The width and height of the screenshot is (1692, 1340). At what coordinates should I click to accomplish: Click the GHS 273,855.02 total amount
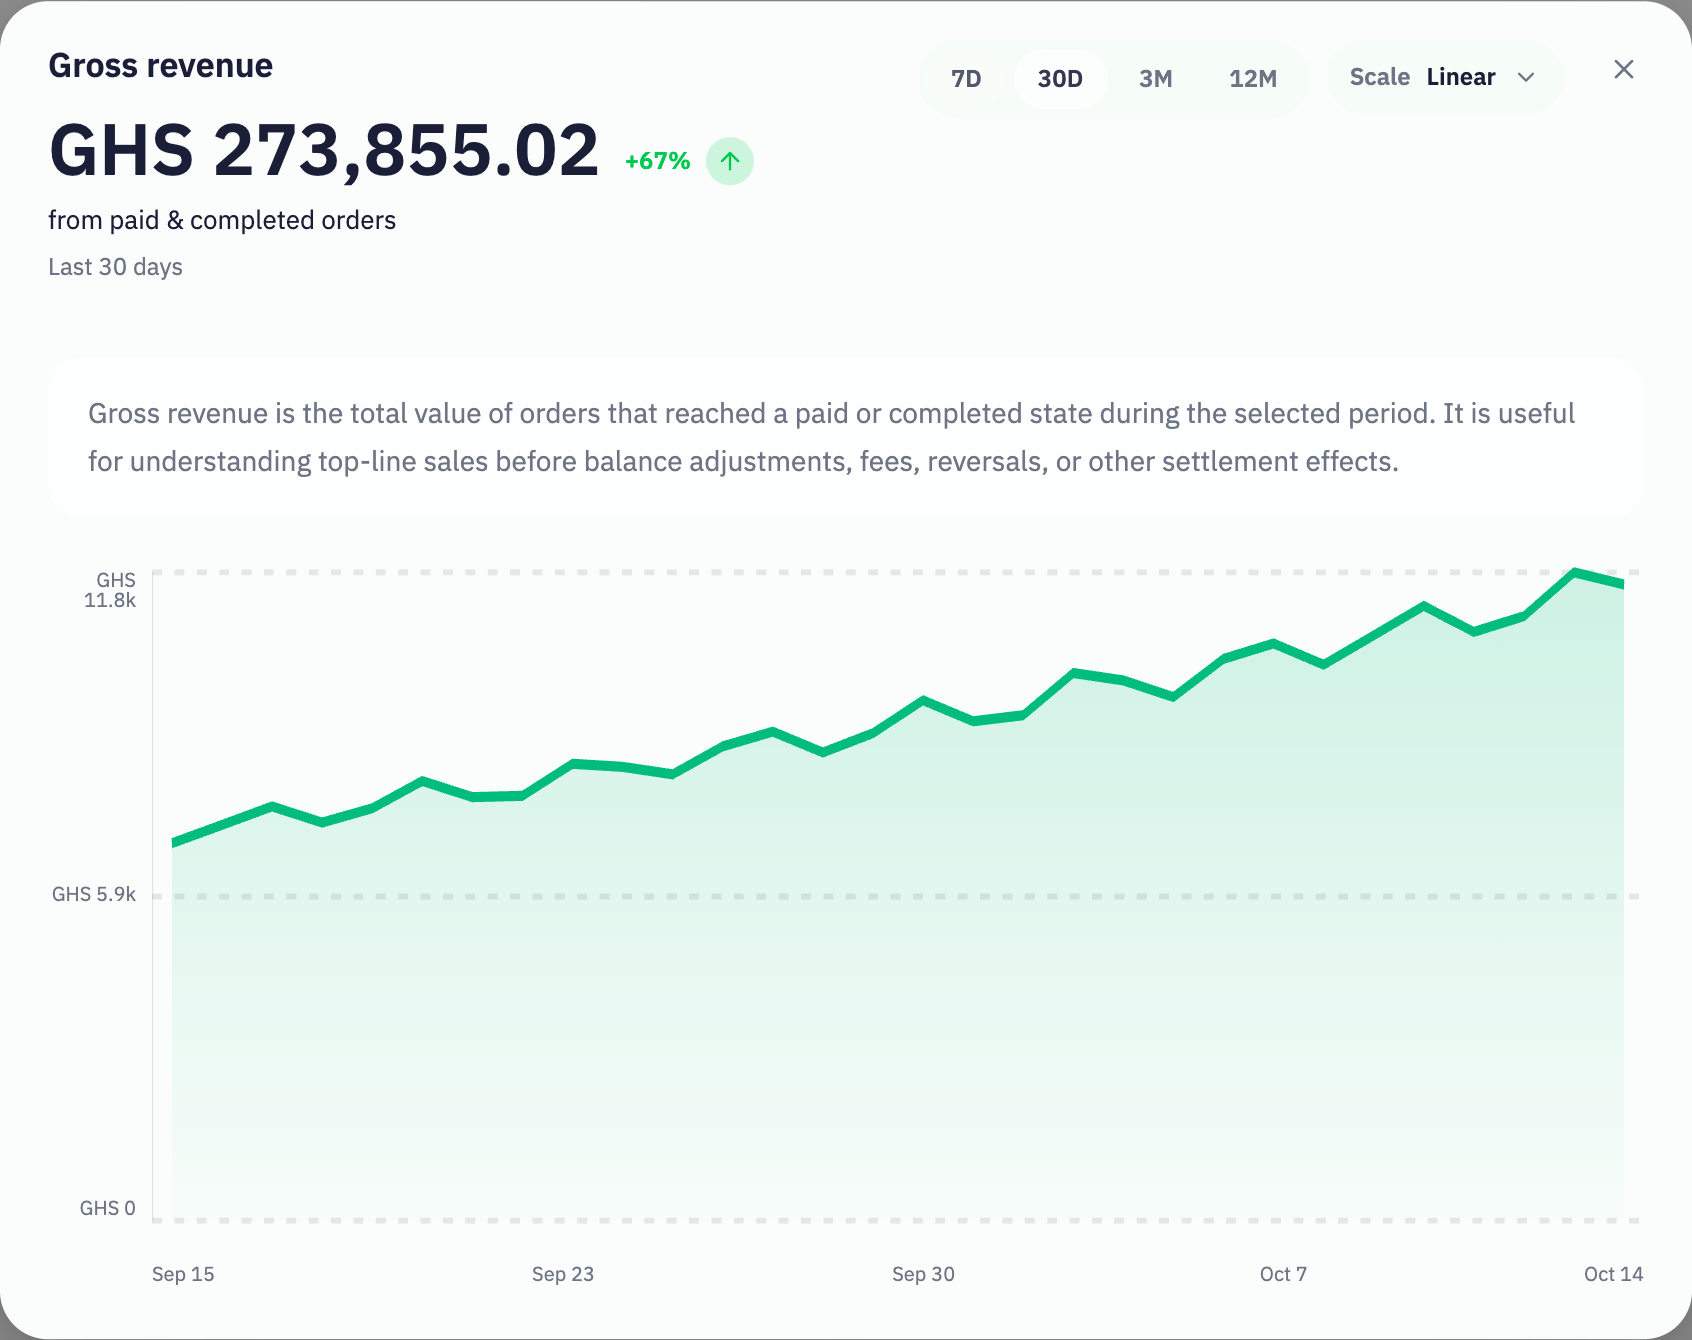pyautogui.click(x=324, y=151)
